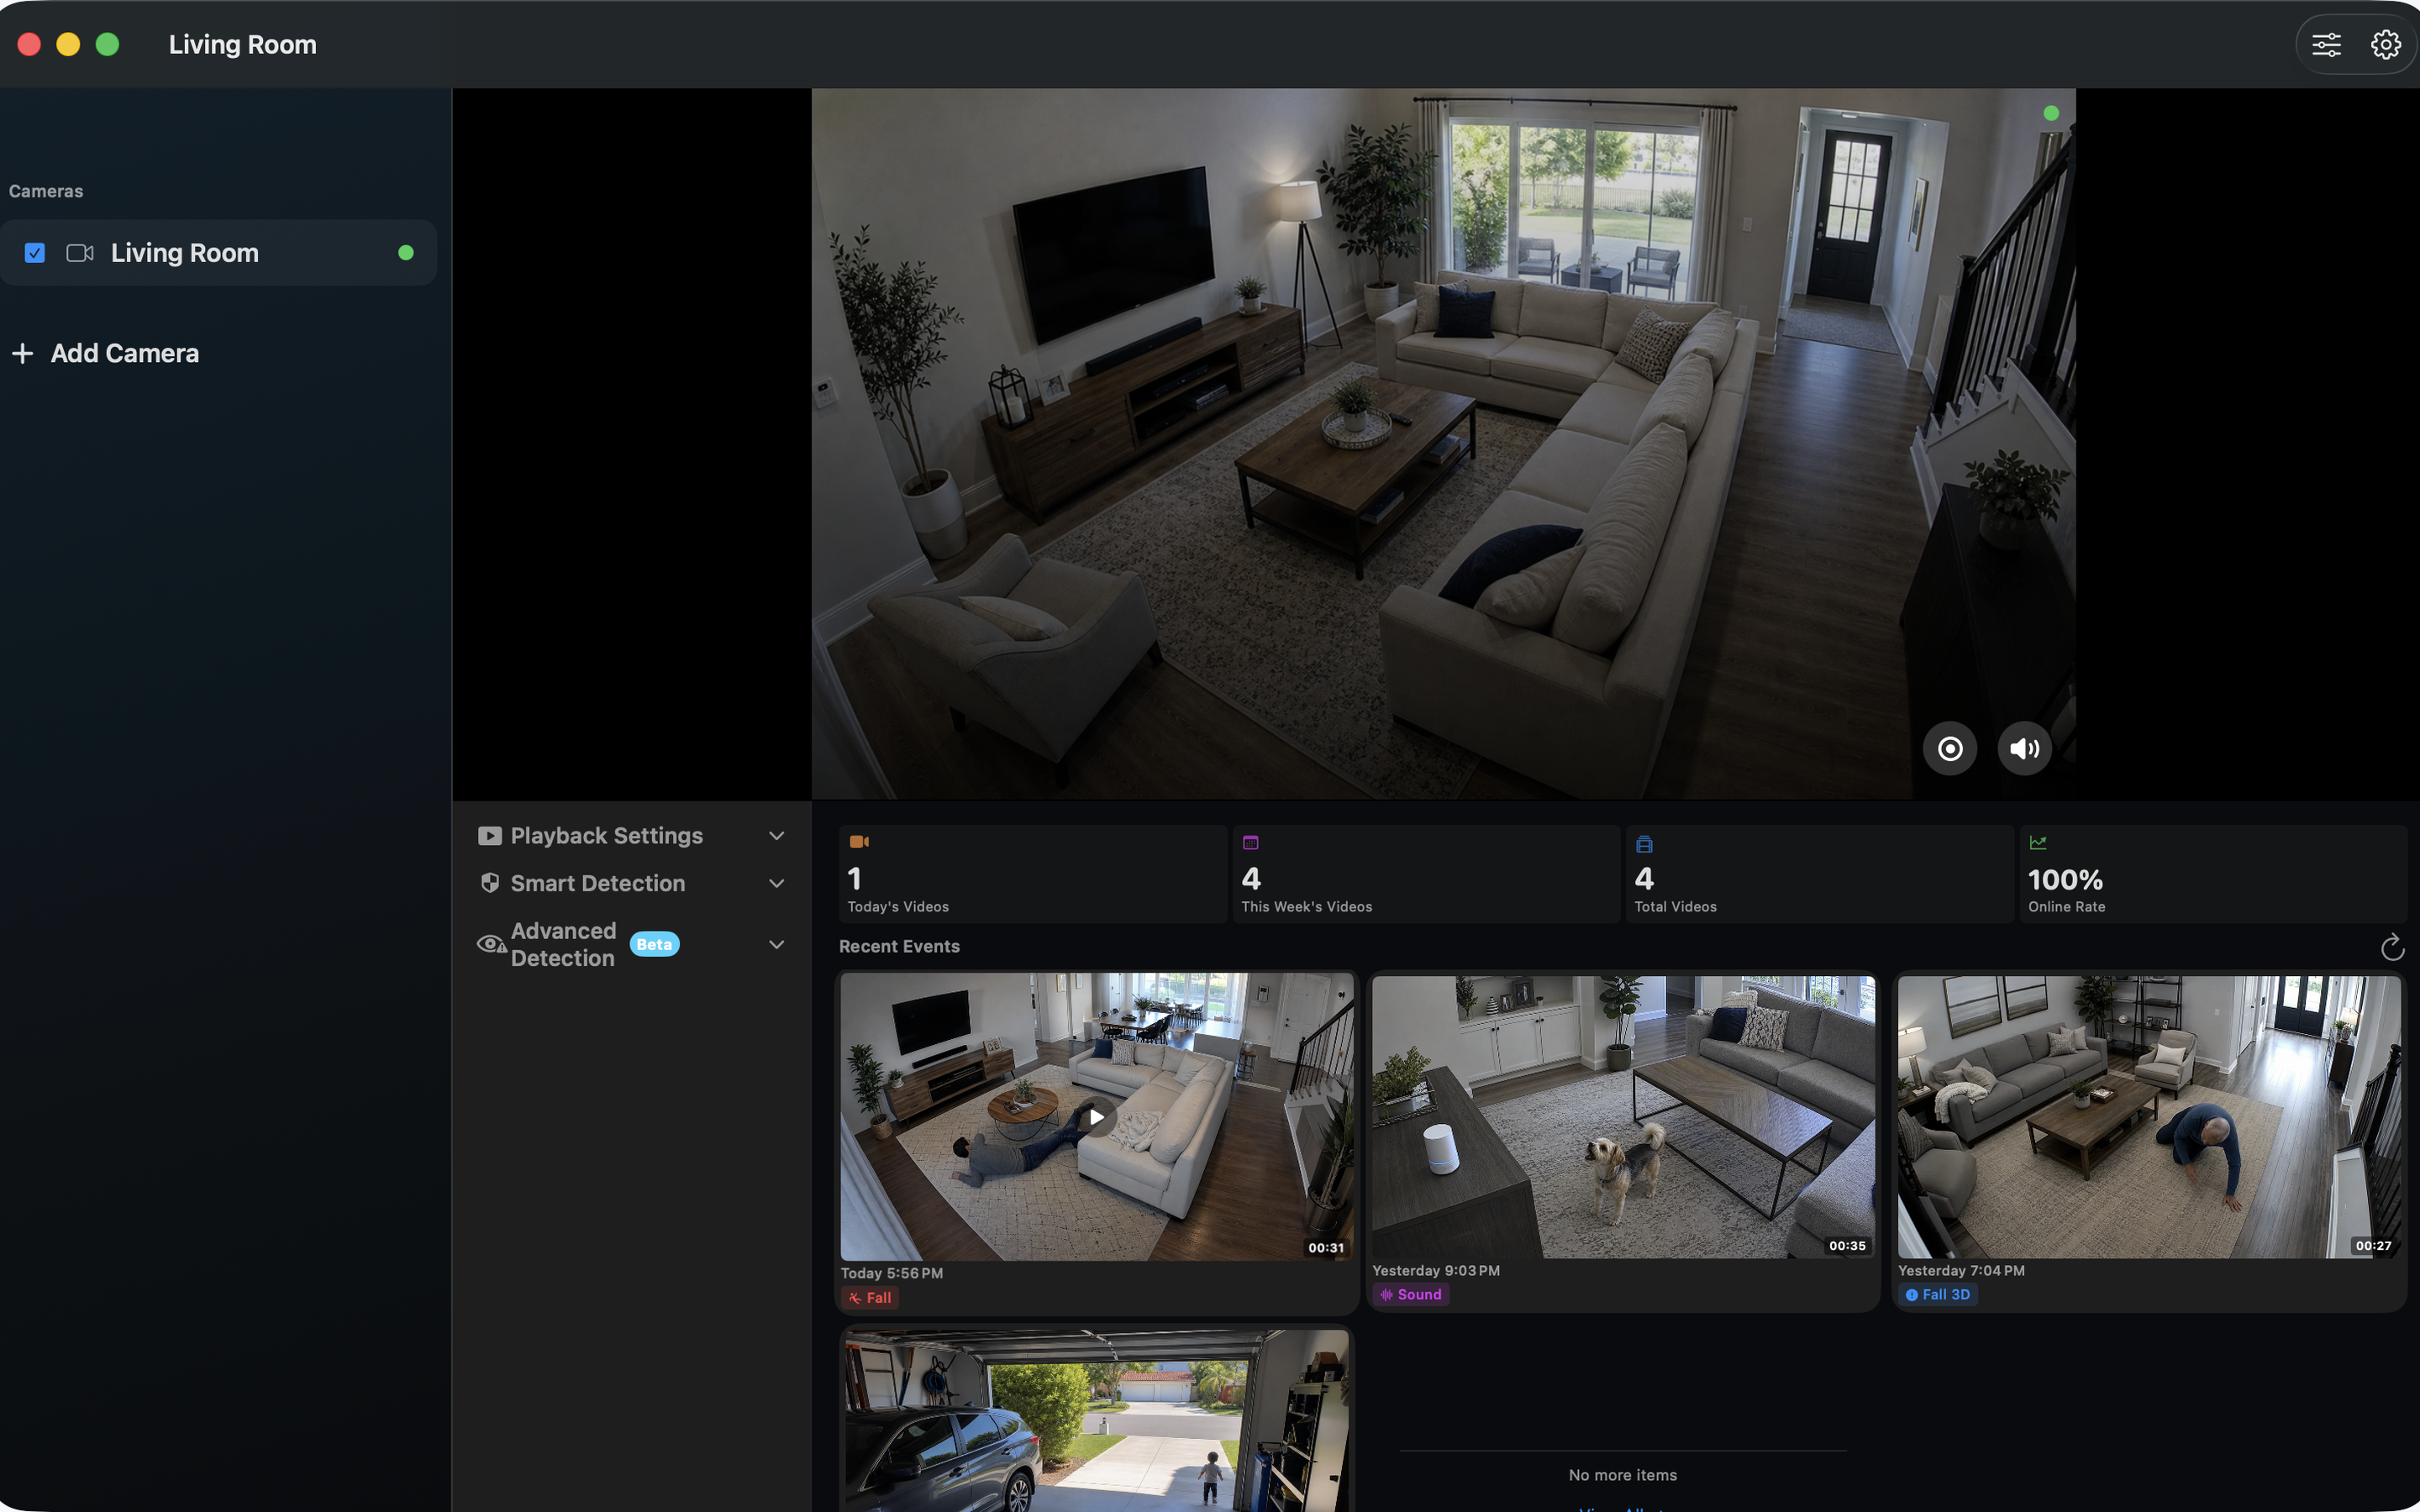Viewport: 2420px width, 1512px height.
Task: Click the Playback Settings play icon
Action: [490, 836]
